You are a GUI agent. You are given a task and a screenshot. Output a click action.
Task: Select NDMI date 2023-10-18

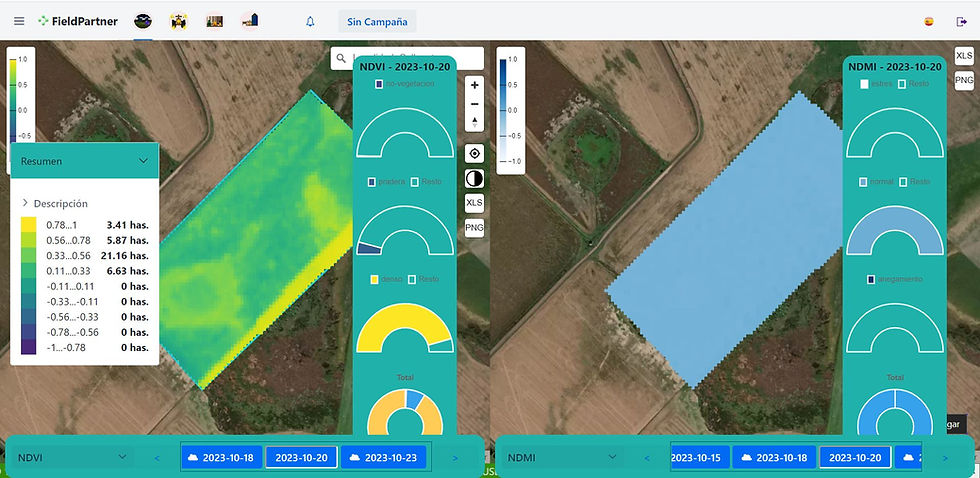click(x=774, y=457)
